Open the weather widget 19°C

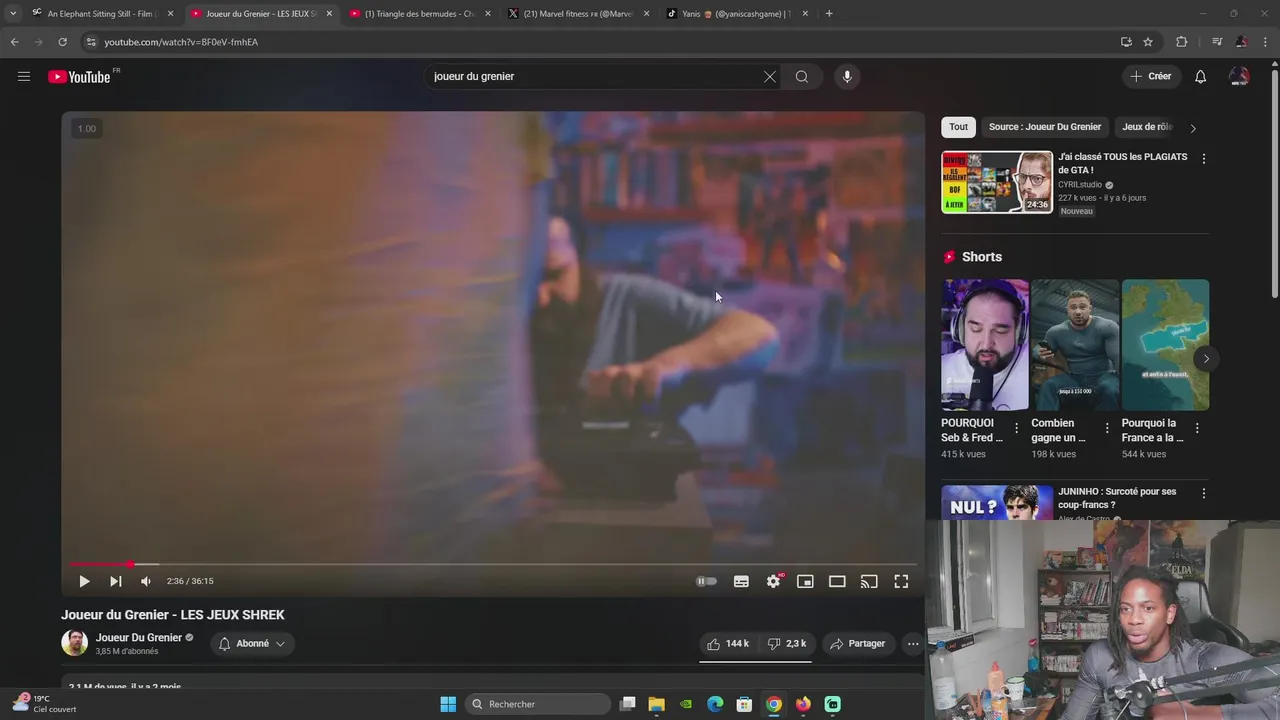pos(44,704)
